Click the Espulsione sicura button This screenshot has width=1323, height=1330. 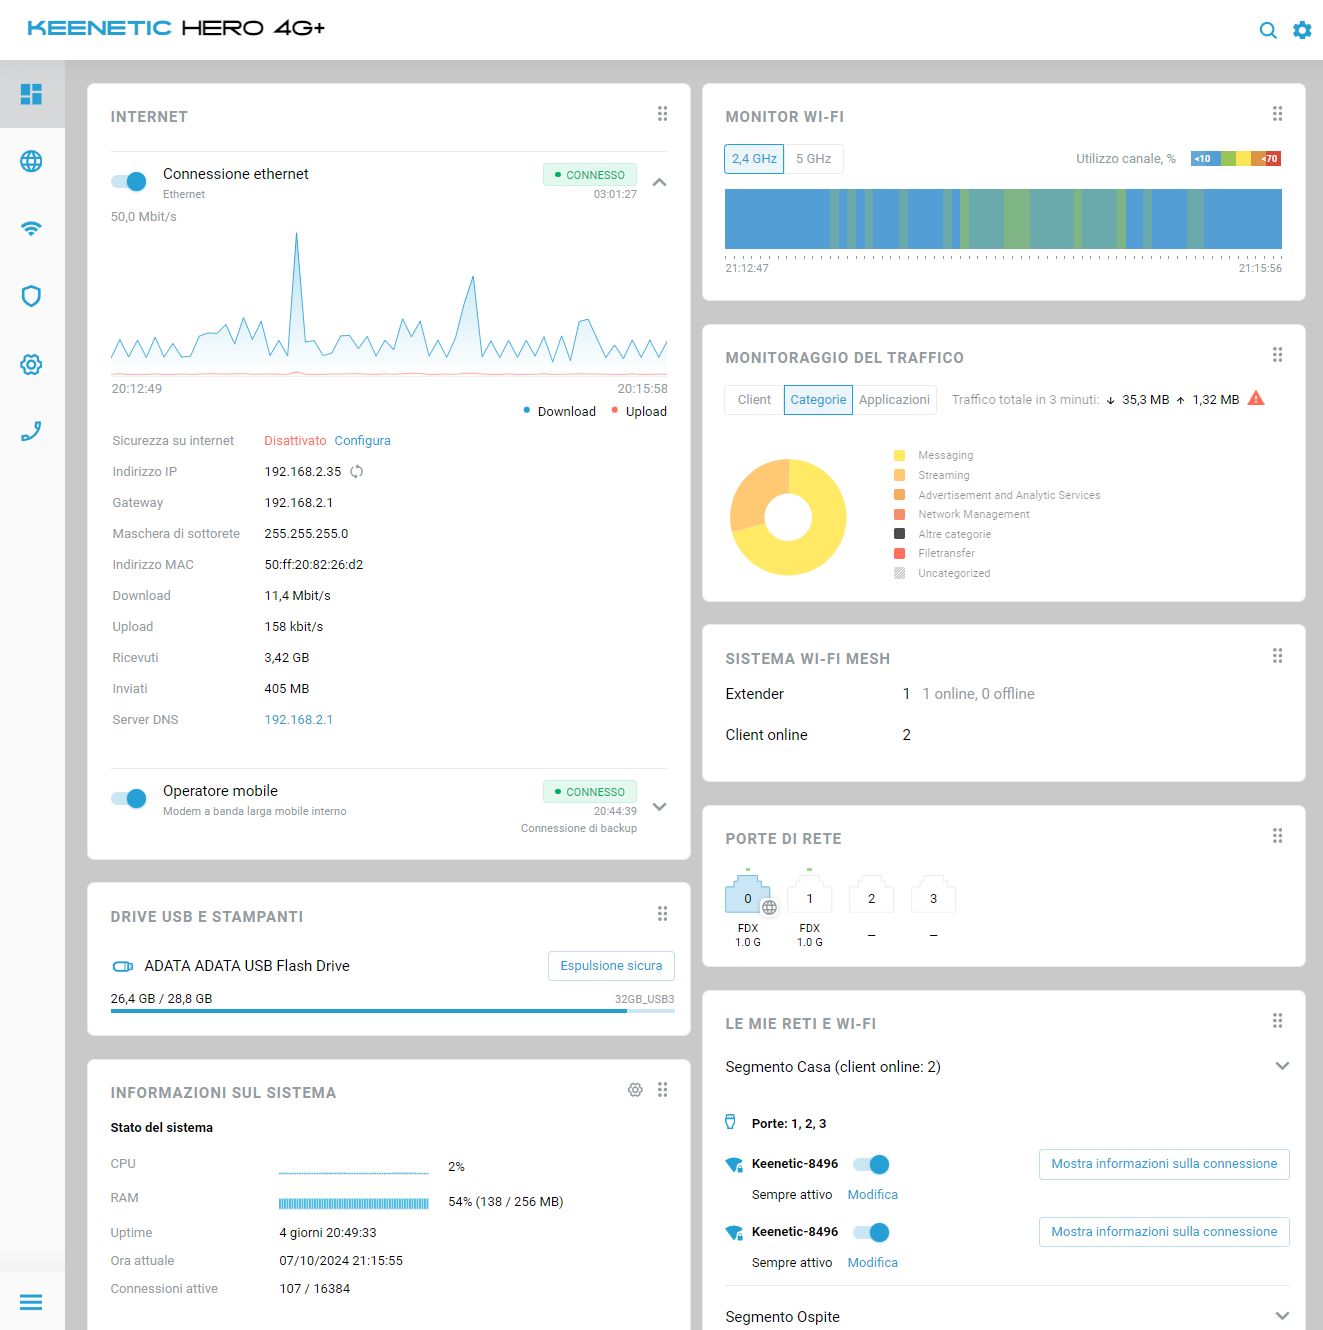[x=611, y=966]
